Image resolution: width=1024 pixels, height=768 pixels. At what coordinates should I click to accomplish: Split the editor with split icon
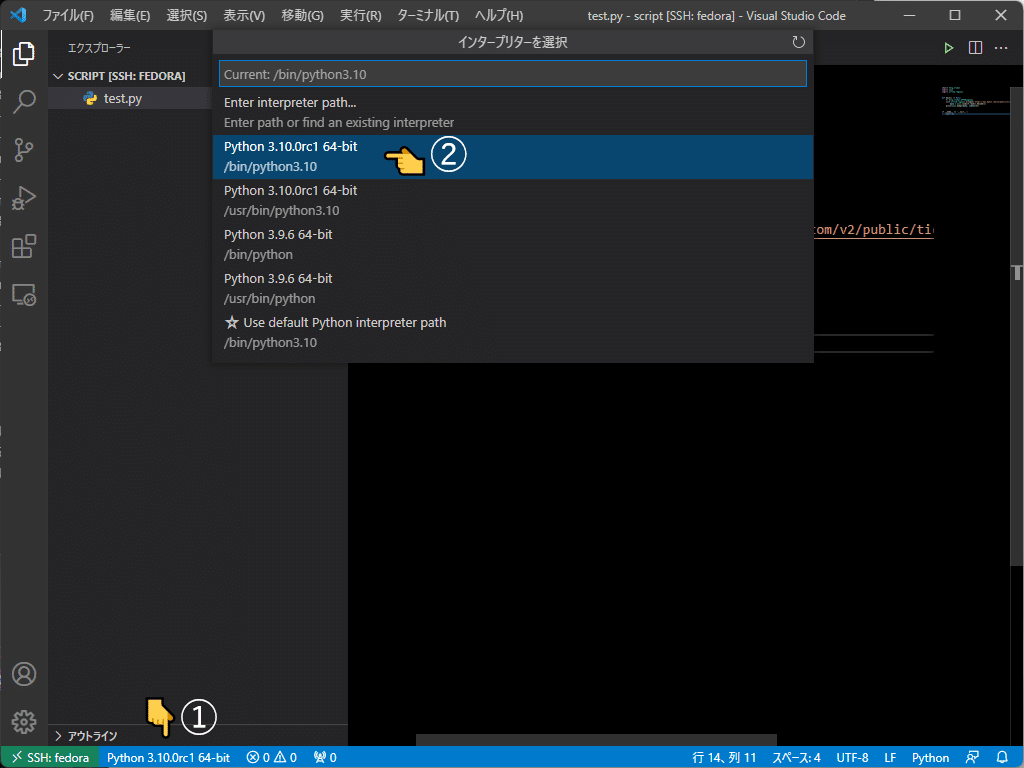pos(975,48)
